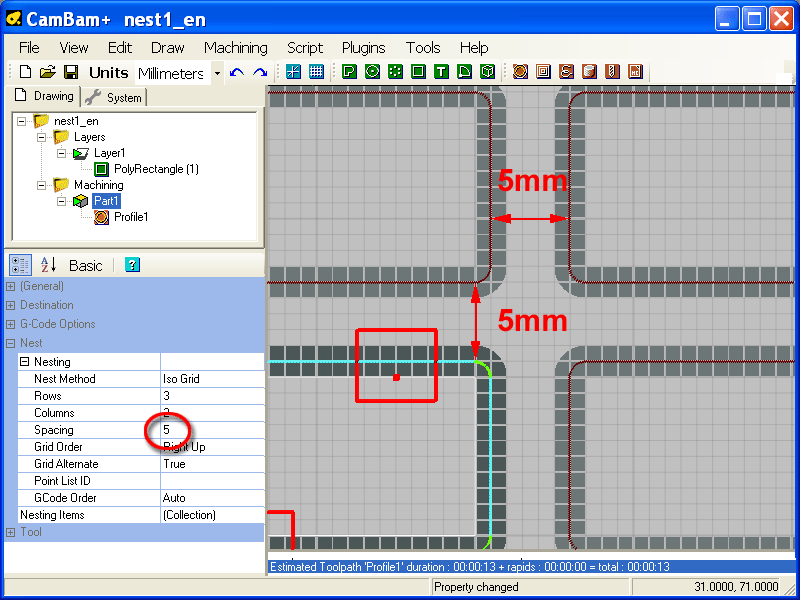Open the Units Millimeters dropdown
Image resolution: width=800 pixels, height=600 pixels.
point(217,73)
